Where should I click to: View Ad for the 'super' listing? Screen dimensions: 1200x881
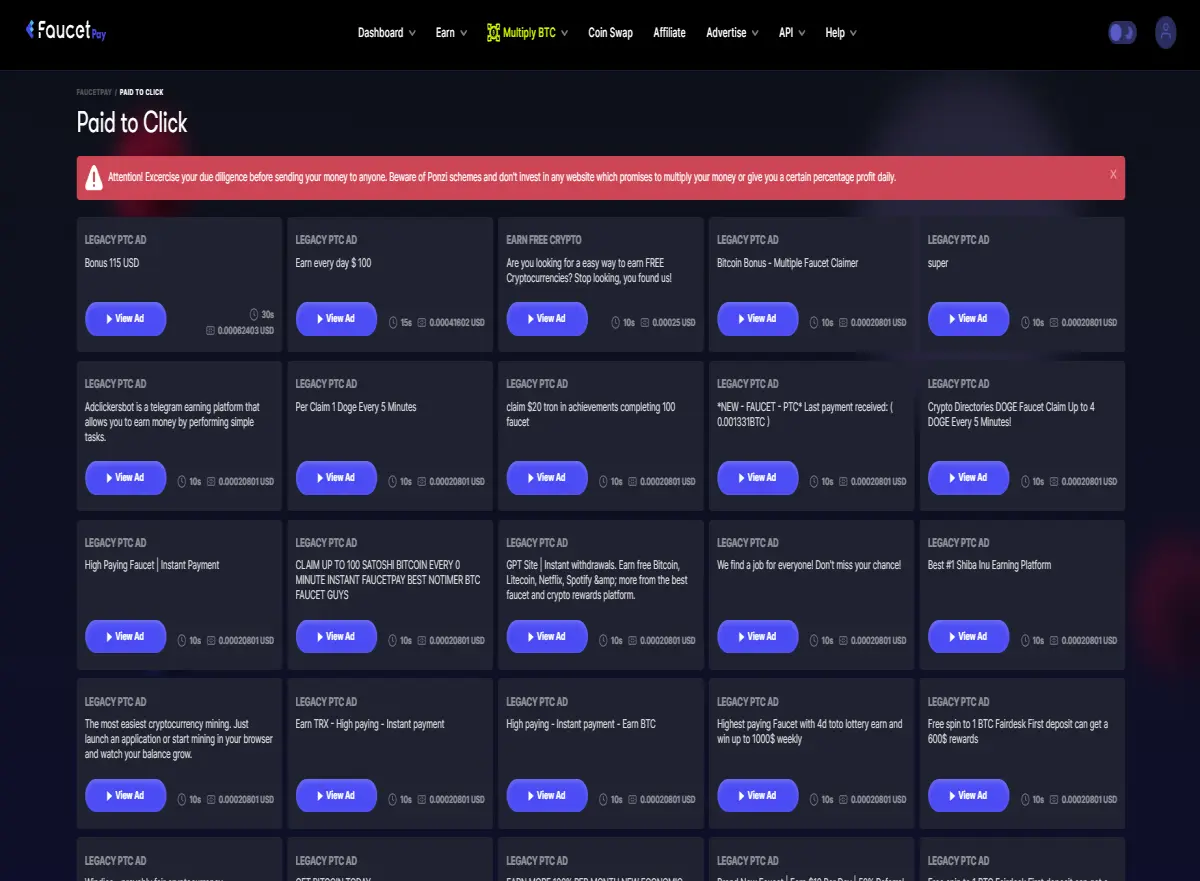click(968, 319)
